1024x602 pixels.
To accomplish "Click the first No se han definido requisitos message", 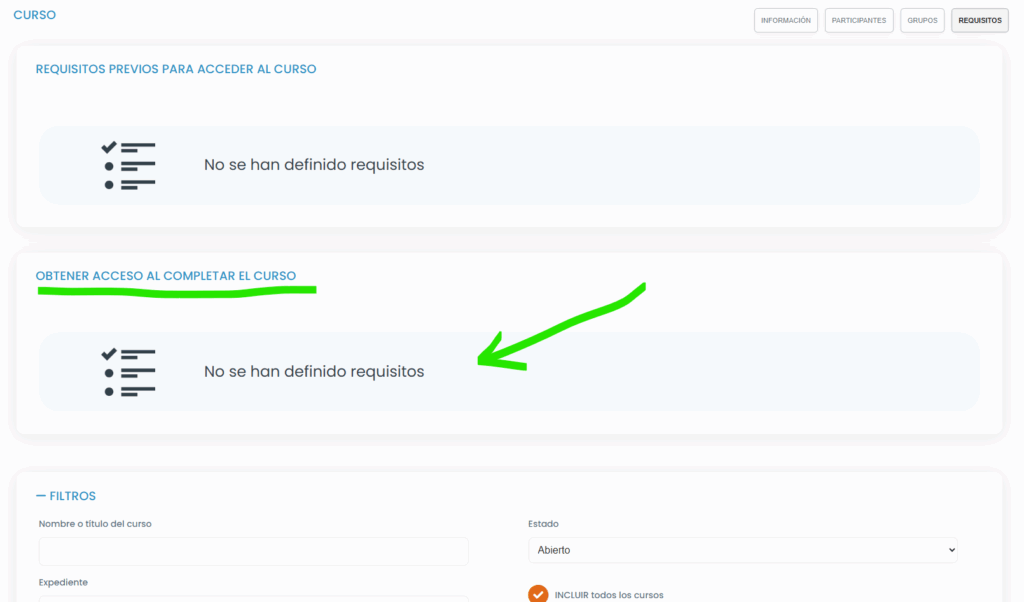I will (314, 165).
